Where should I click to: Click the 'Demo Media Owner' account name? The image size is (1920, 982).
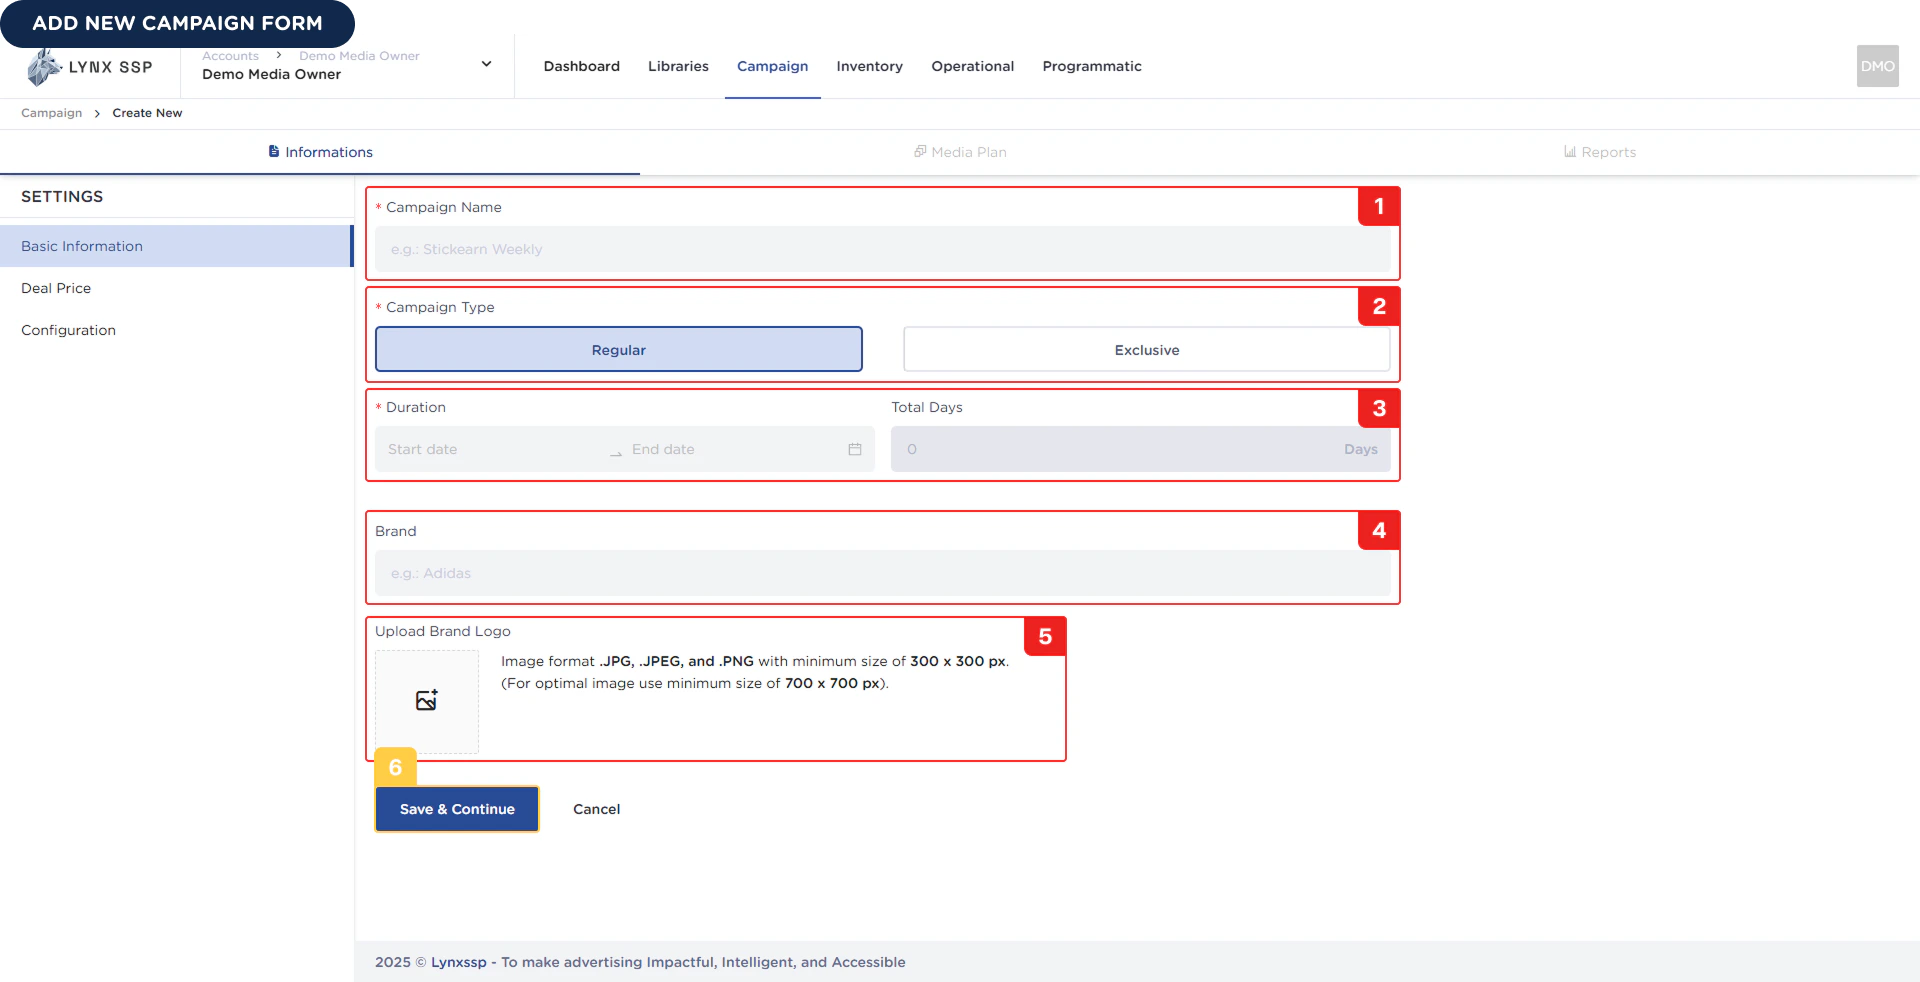(271, 74)
